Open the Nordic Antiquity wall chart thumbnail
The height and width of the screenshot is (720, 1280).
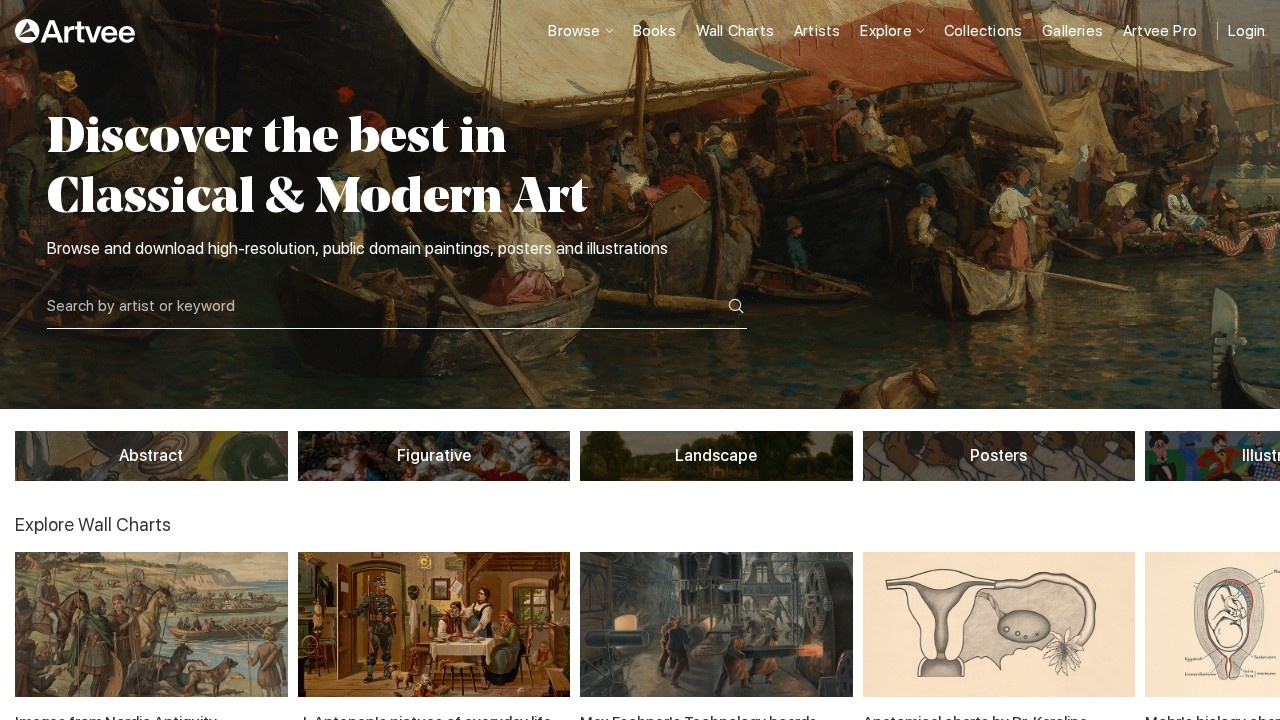[151, 624]
